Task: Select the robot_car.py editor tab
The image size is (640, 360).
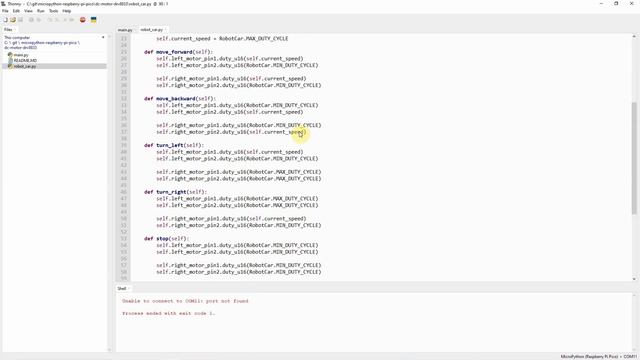Action: (x=151, y=30)
